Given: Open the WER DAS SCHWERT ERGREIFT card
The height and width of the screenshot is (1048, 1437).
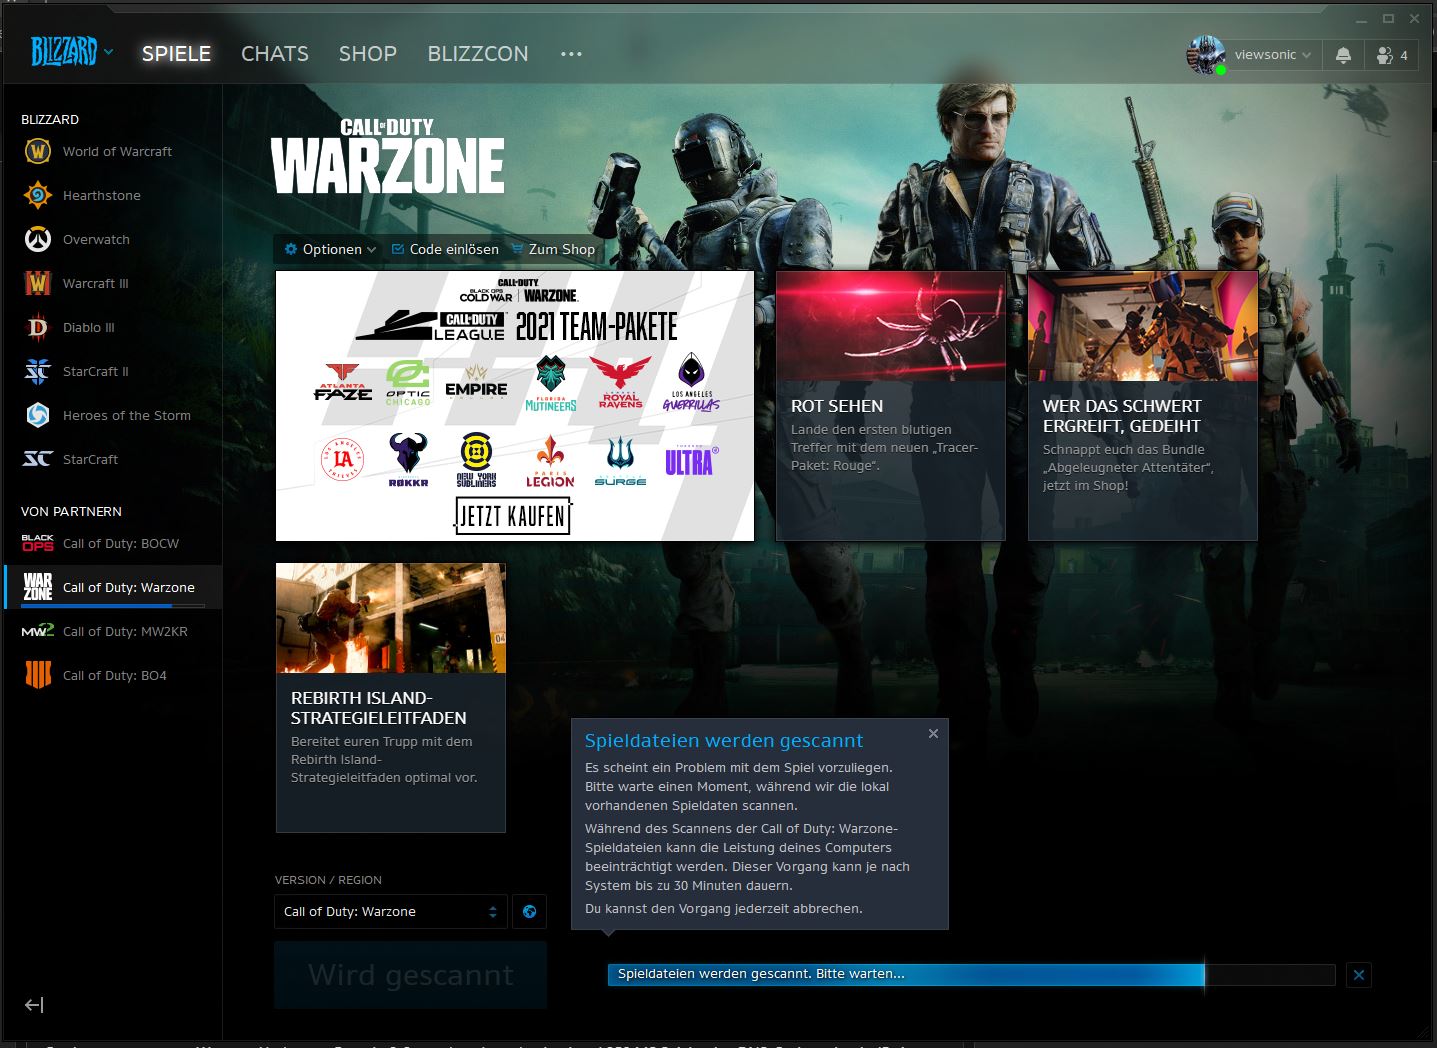Looking at the screenshot, I should (x=1143, y=406).
